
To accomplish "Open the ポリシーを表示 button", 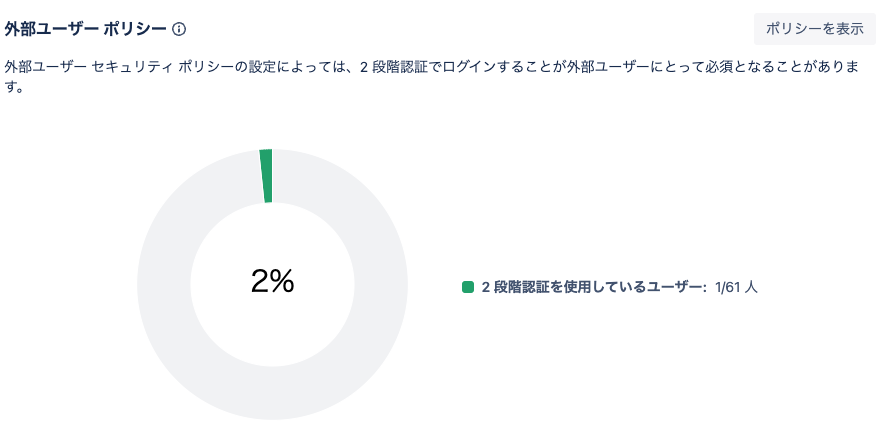I will (x=814, y=29).
